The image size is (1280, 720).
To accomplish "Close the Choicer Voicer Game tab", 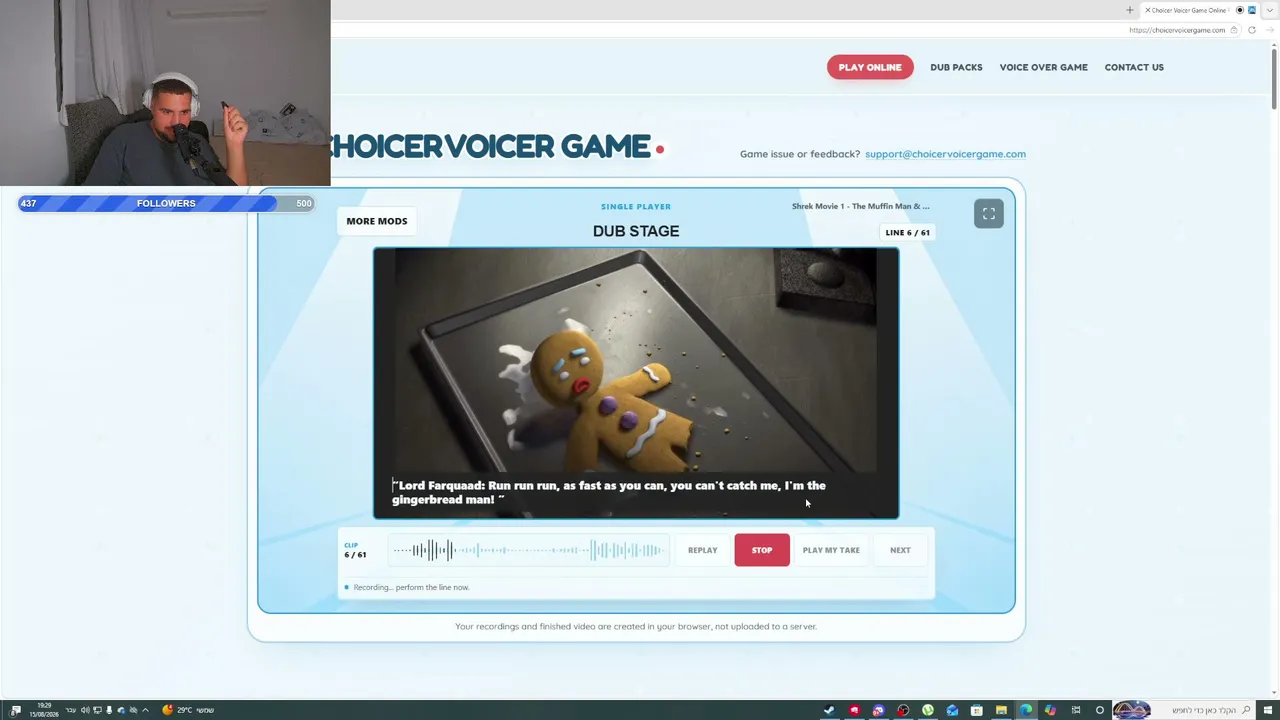I will [x=1147, y=10].
